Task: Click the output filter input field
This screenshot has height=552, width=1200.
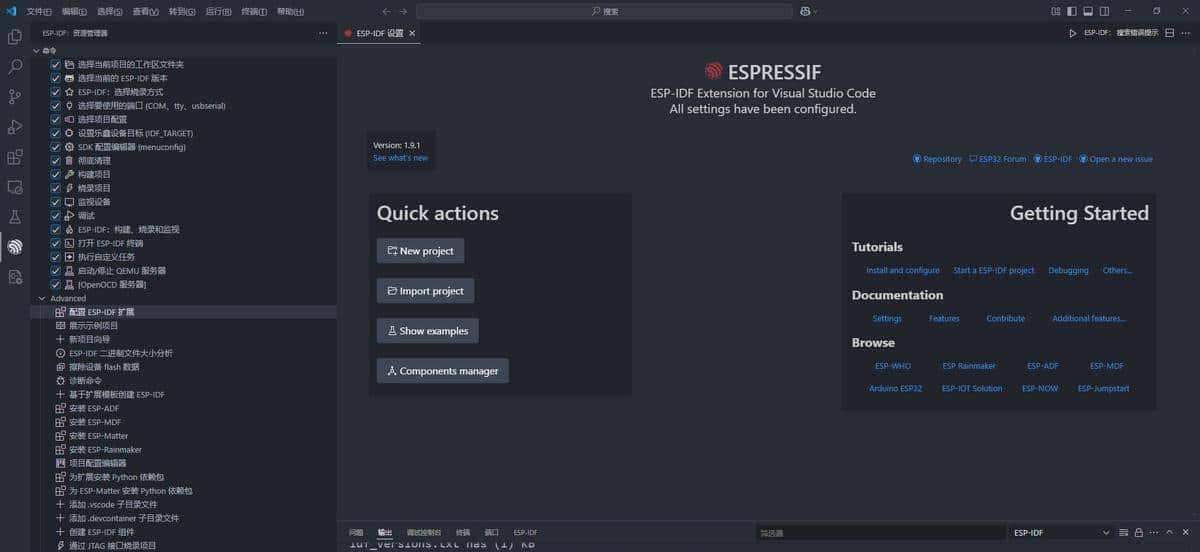Action: pos(881,533)
